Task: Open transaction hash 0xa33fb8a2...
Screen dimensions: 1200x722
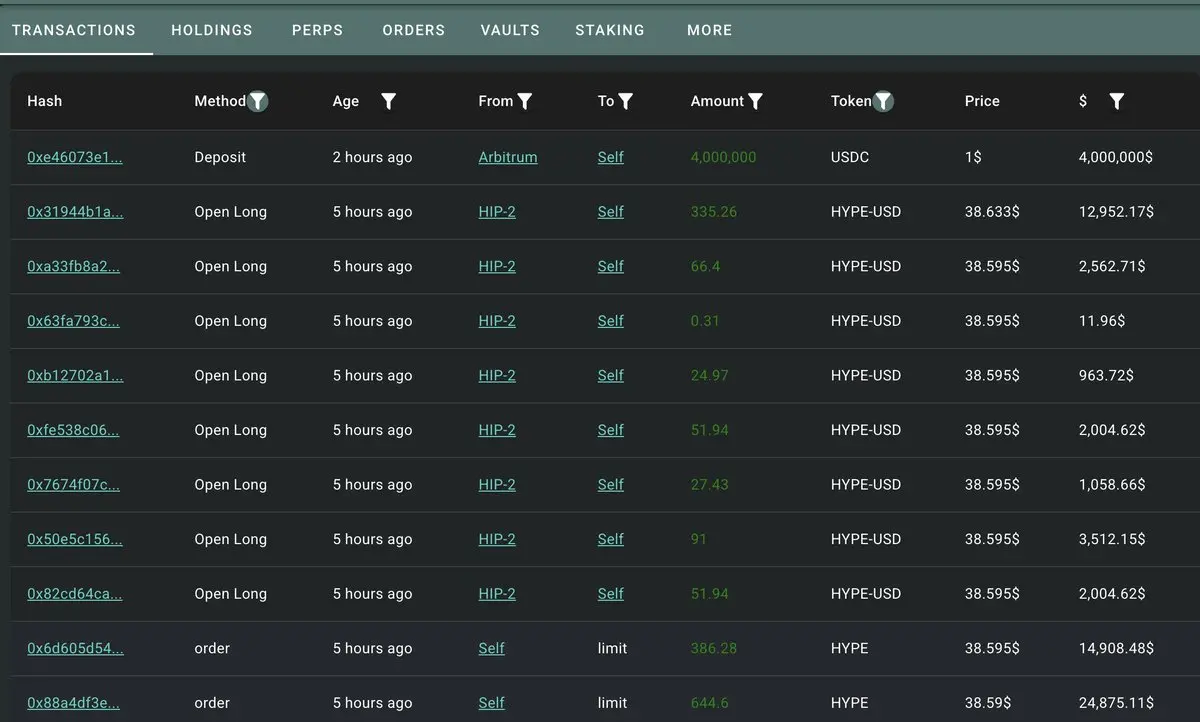Action: 73,266
